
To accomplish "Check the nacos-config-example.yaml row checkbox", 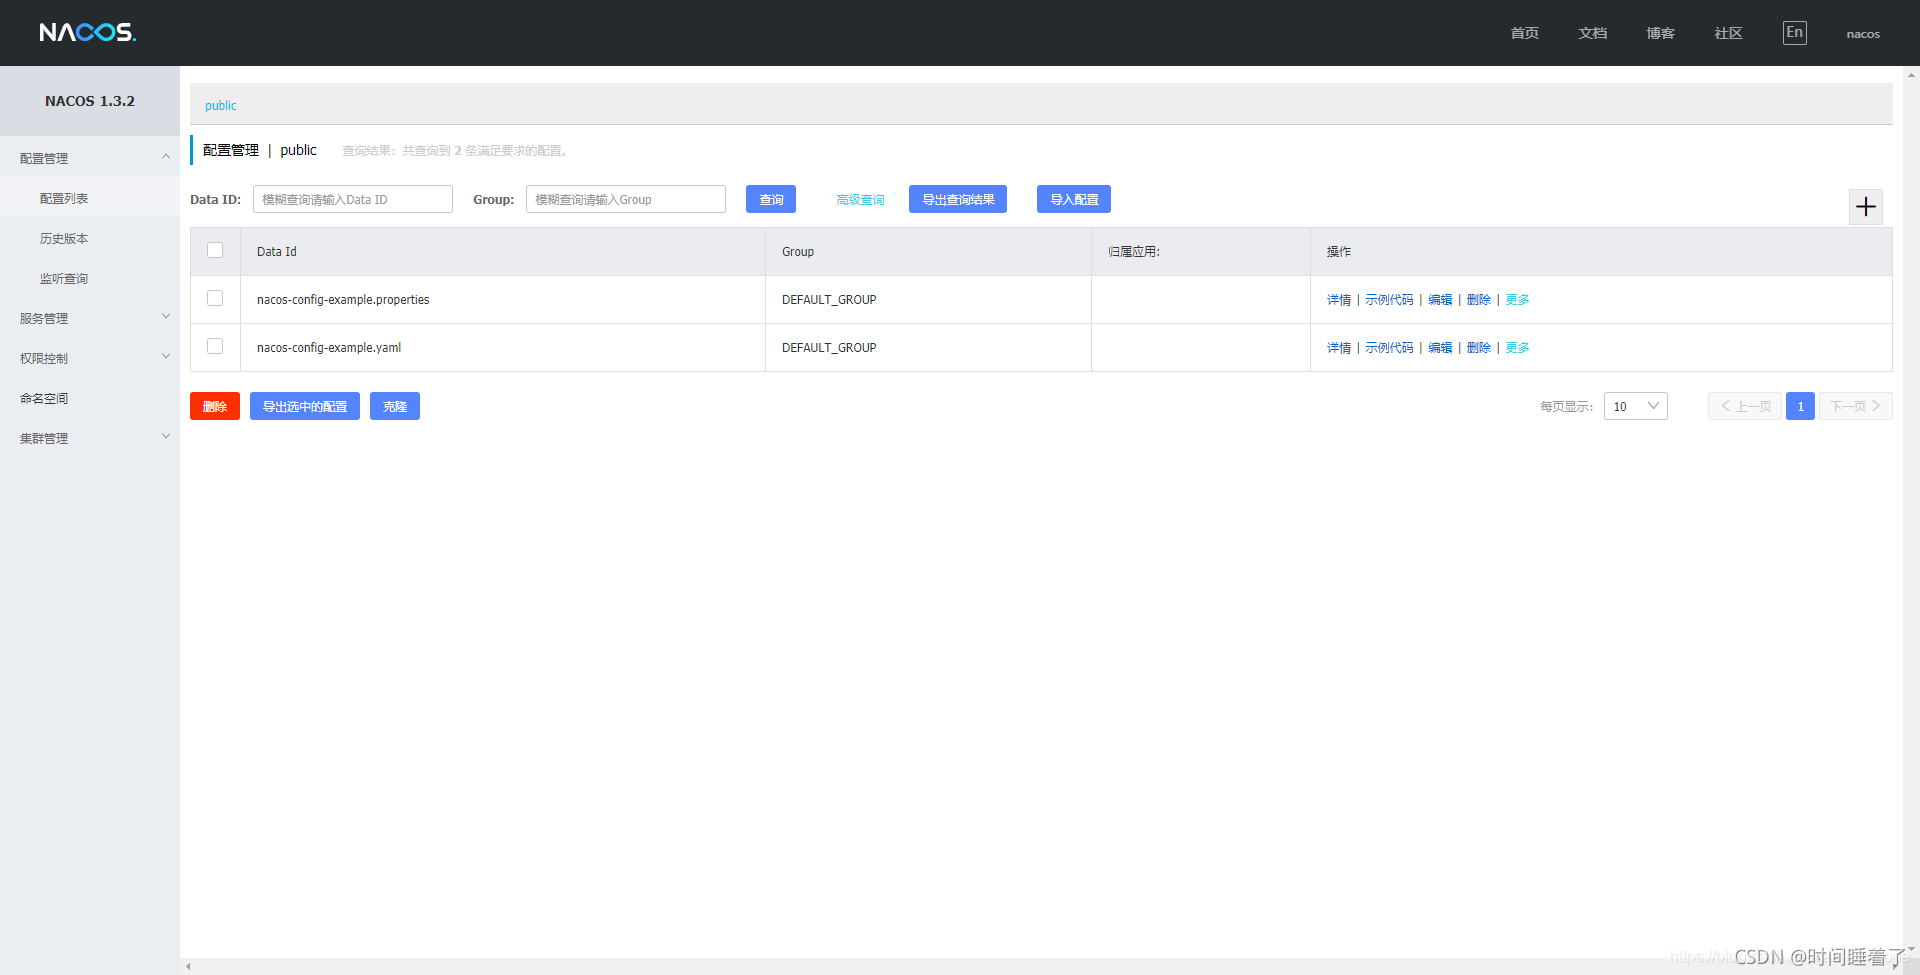I will (215, 346).
